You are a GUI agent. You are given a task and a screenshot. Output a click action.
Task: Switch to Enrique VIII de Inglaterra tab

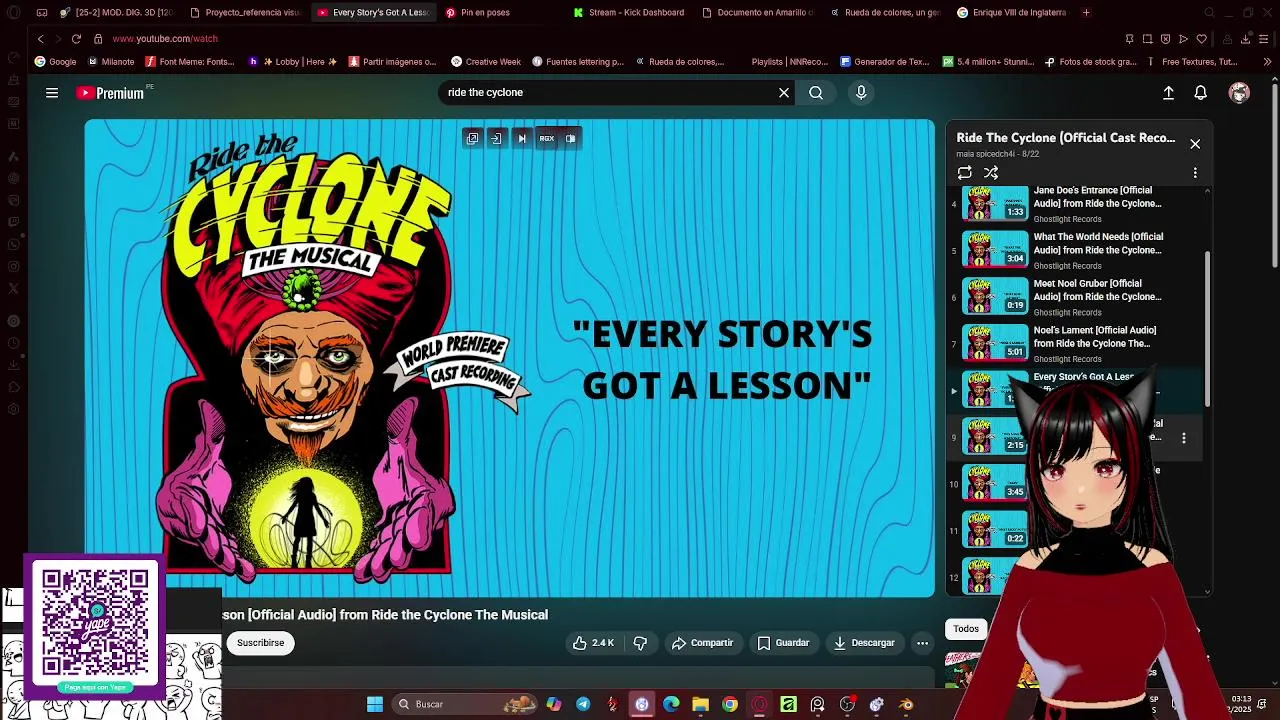click(1012, 13)
